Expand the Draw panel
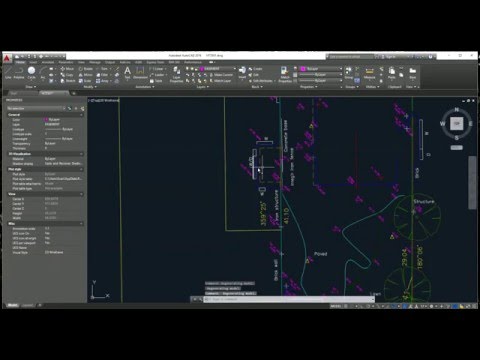The image size is (480, 360). 31,87
